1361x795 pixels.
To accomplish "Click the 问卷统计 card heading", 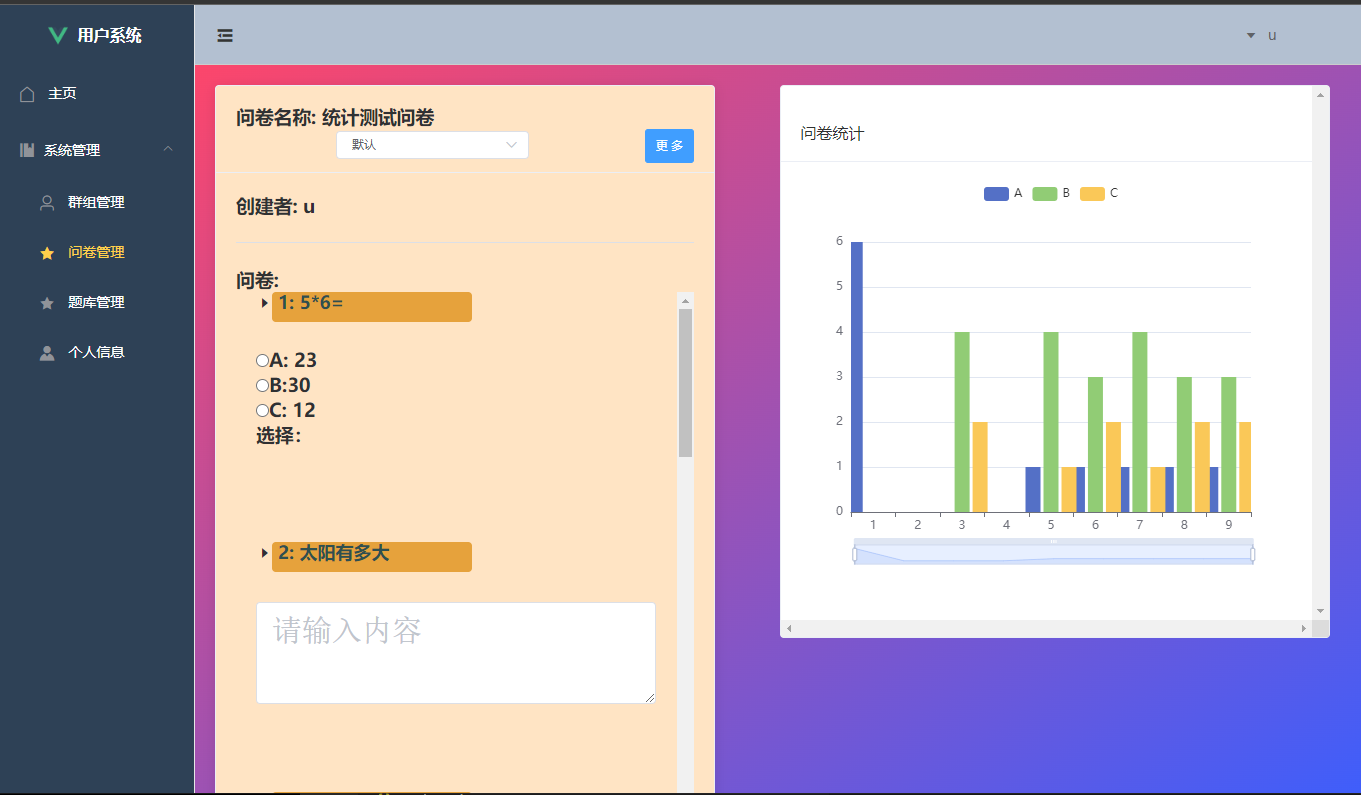I will point(832,134).
